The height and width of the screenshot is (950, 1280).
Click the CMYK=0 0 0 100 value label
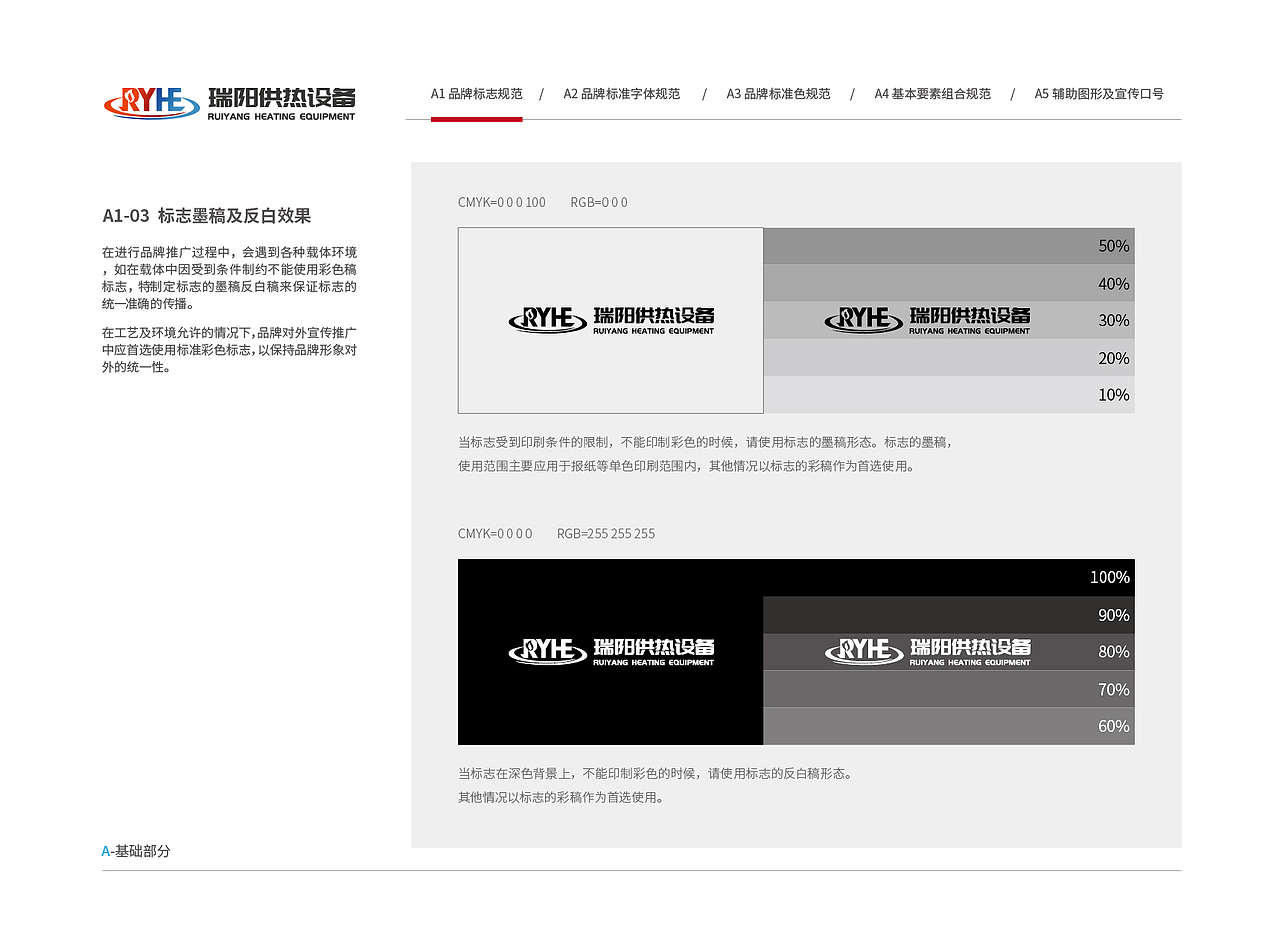[502, 202]
